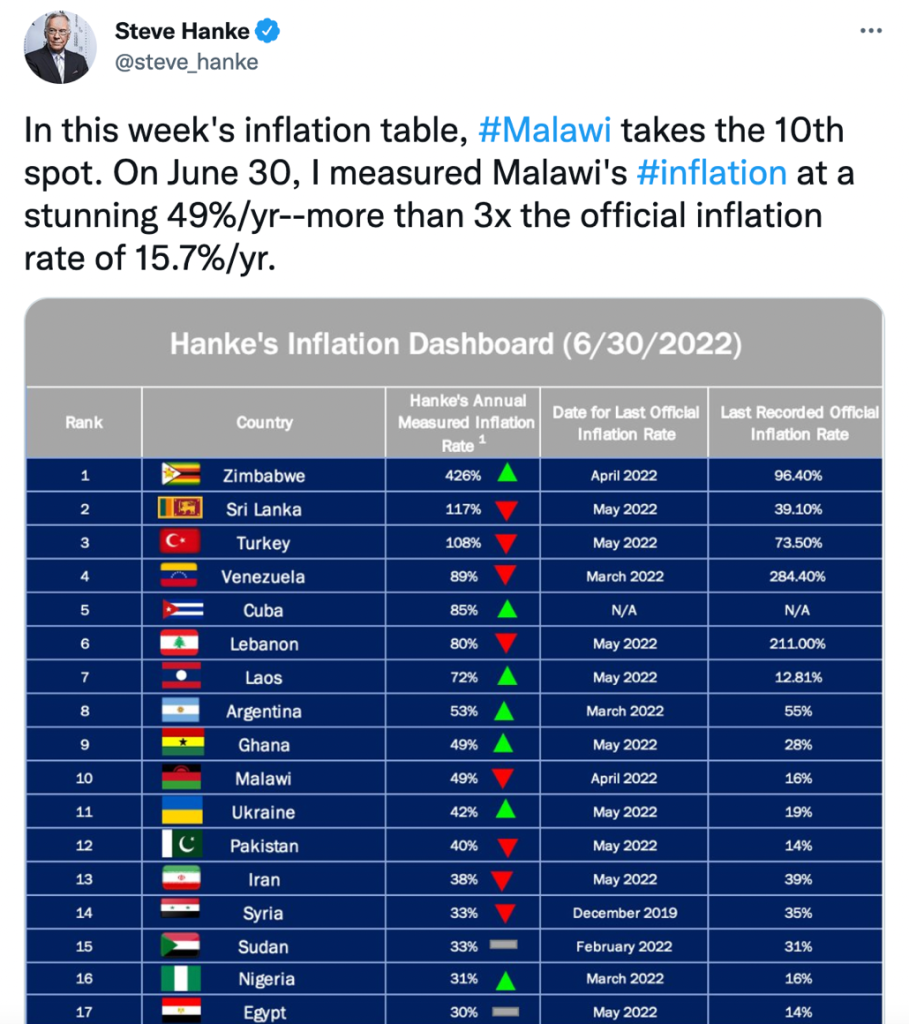The width and height of the screenshot is (909, 1024).
Task: Click the Lebanon flag icon
Action: tap(180, 643)
